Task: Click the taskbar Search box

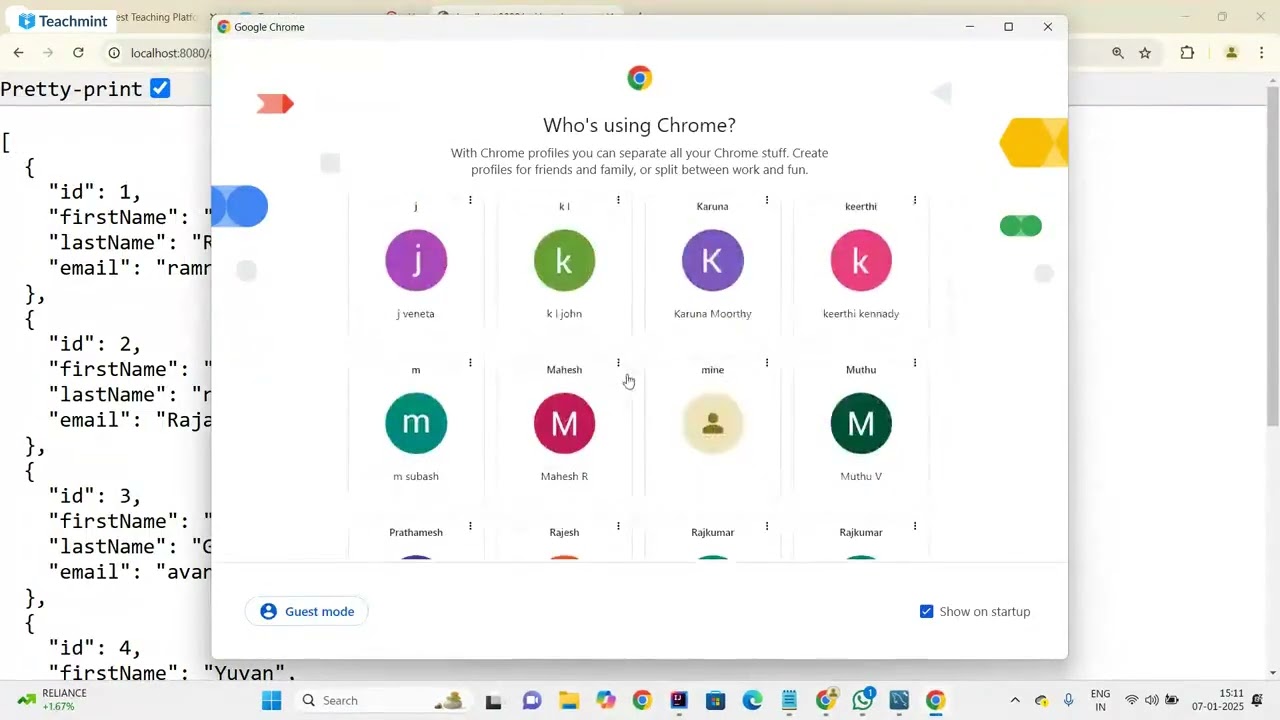Action: click(385, 700)
